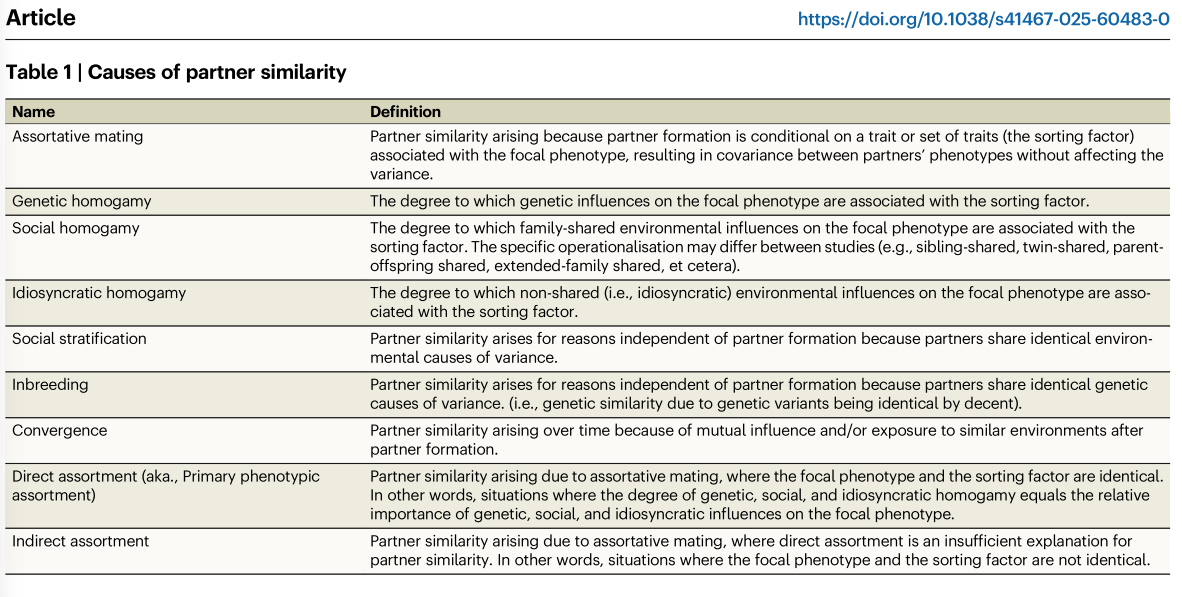
Task: Click the definition text for Assortative mating
Action: [x=766, y=155]
